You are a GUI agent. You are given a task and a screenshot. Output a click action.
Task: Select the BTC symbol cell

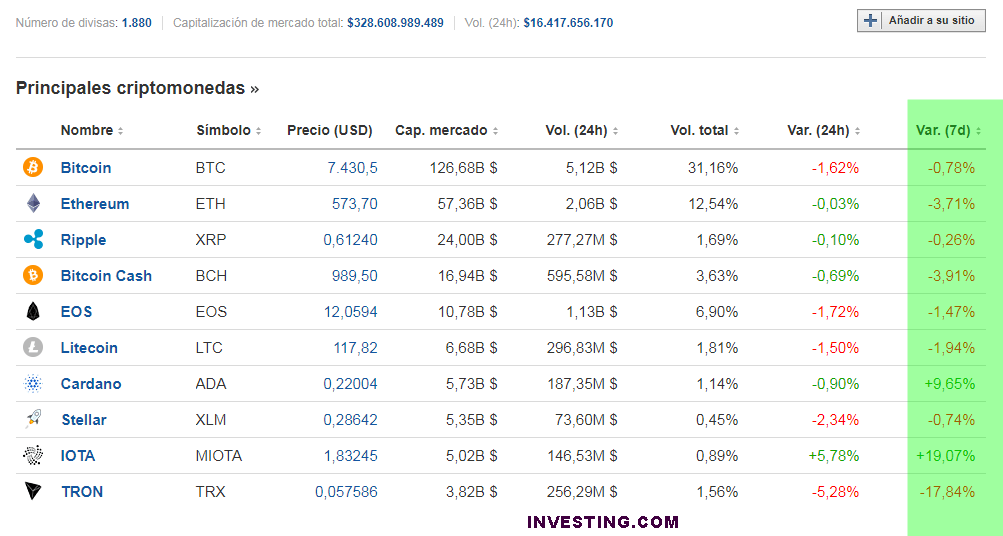pos(210,168)
